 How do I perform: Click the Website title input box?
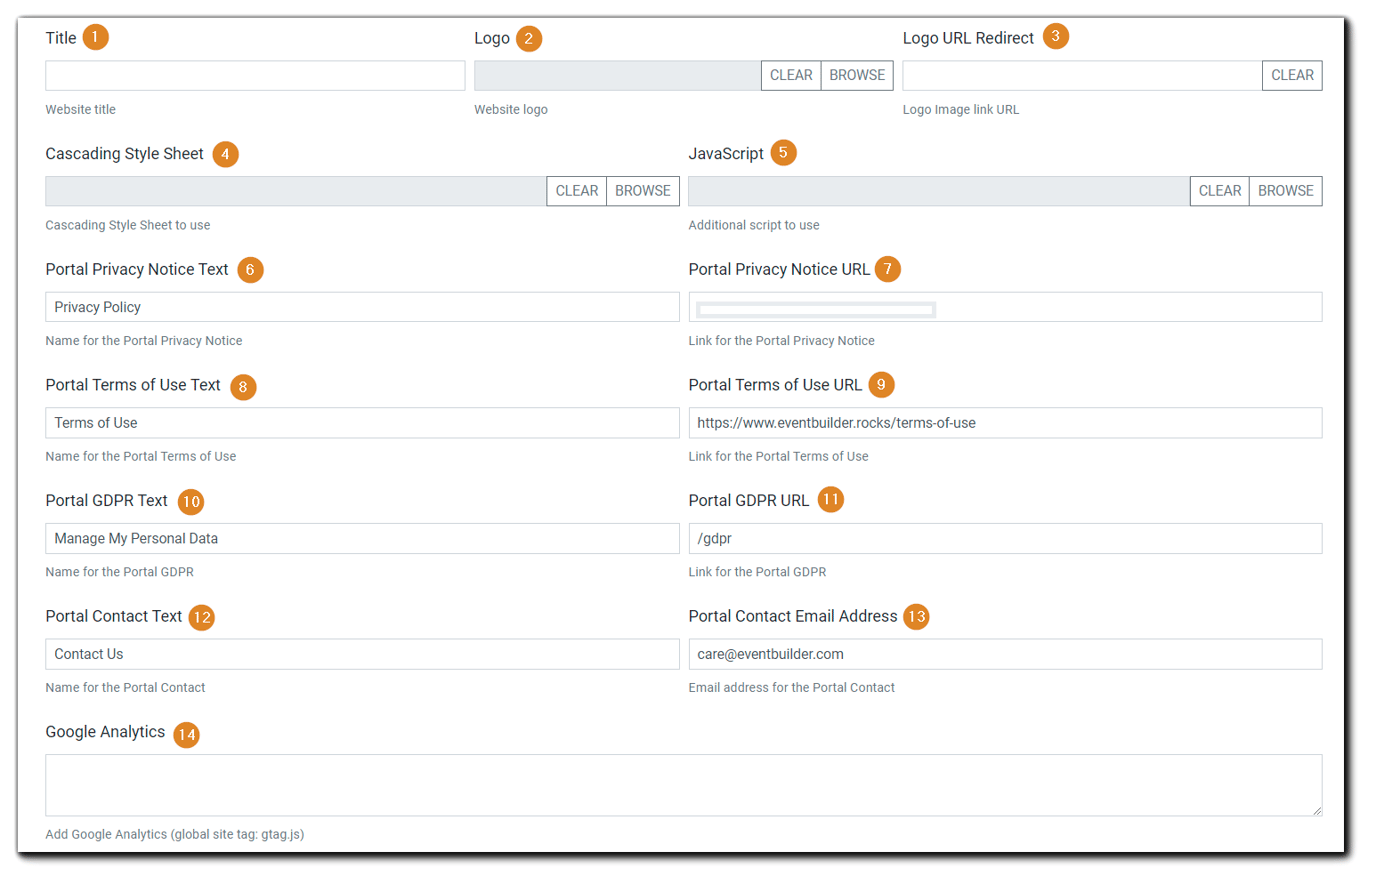[254, 75]
